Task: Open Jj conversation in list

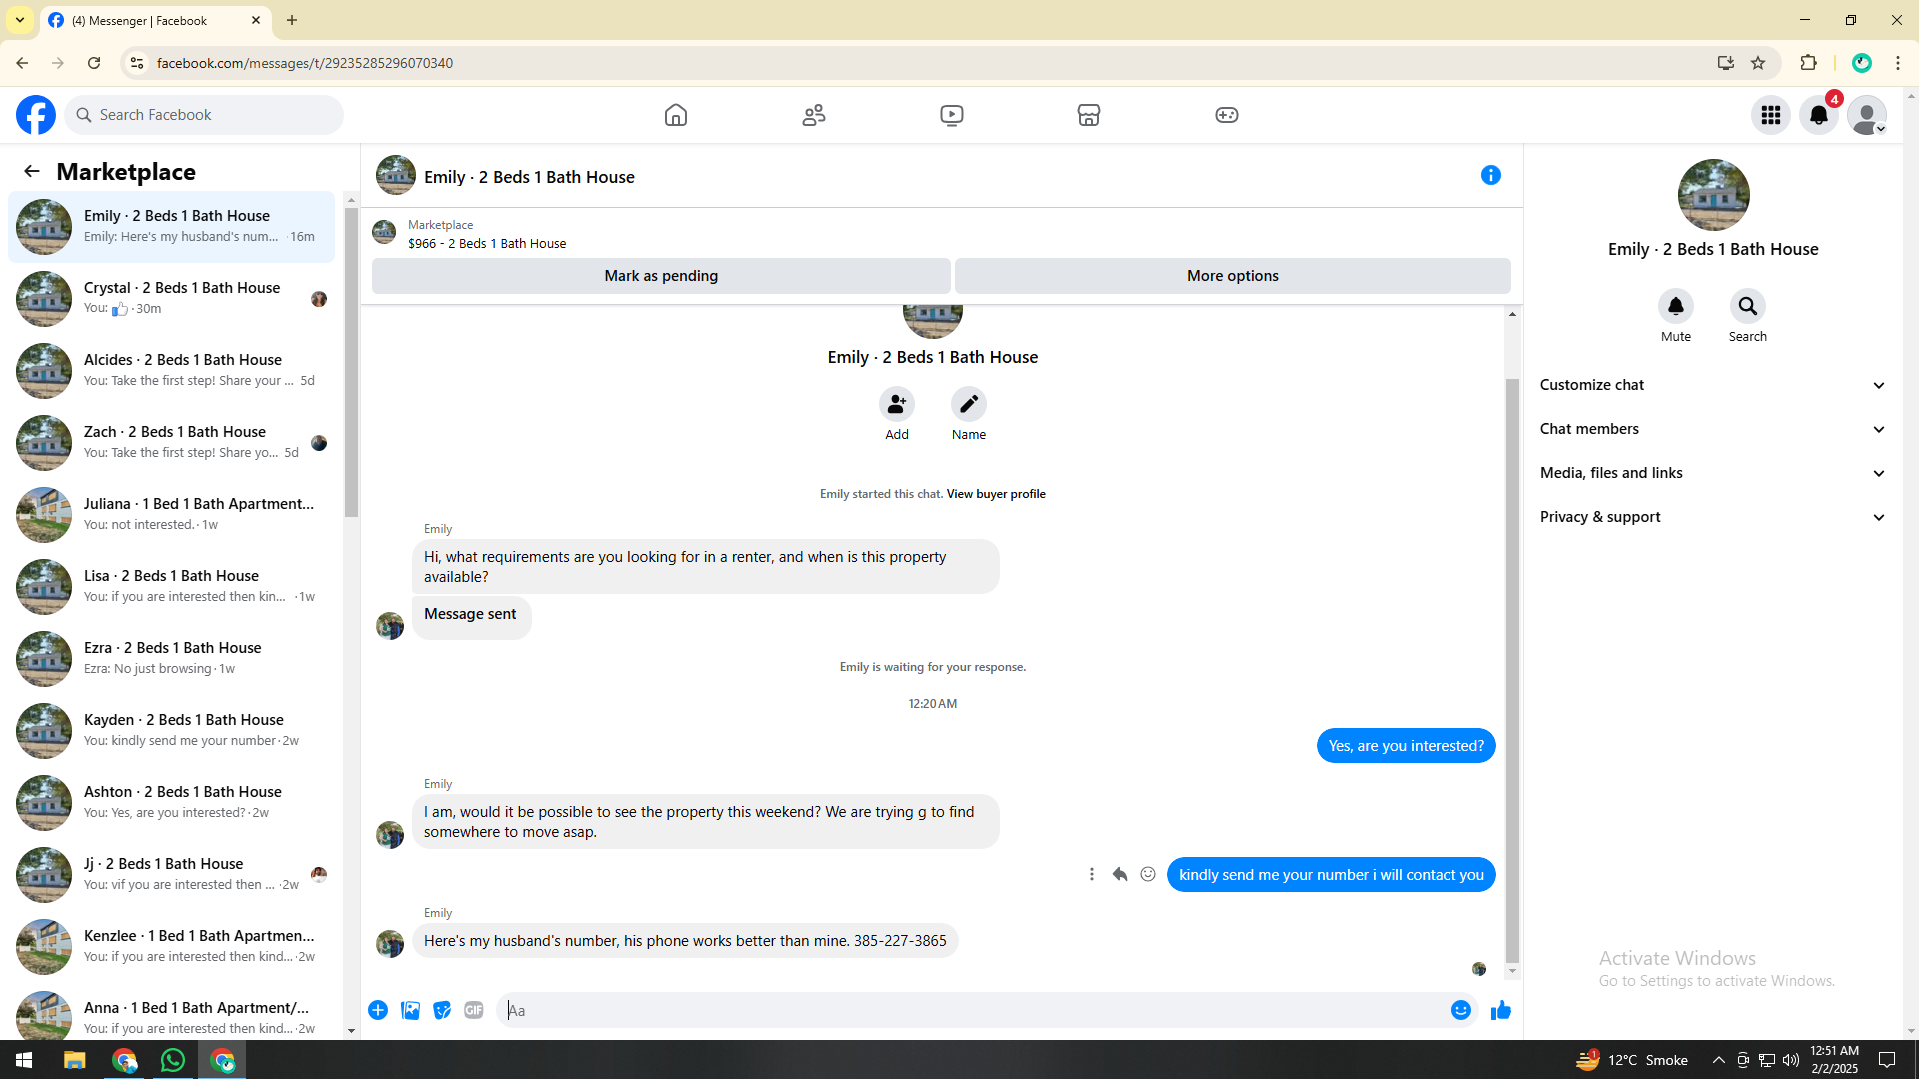Action: (x=171, y=875)
